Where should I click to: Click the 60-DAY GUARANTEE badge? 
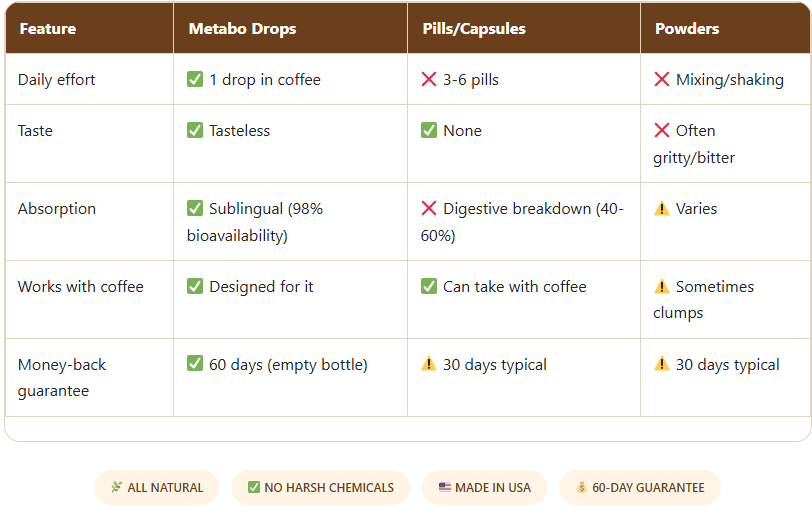coord(640,487)
